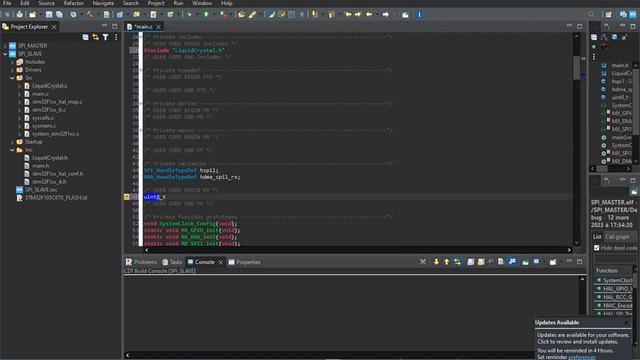Viewport: 640px width, 360px height.
Task: Select LiquidCrystal.h under Inc folder
Action: point(50,158)
